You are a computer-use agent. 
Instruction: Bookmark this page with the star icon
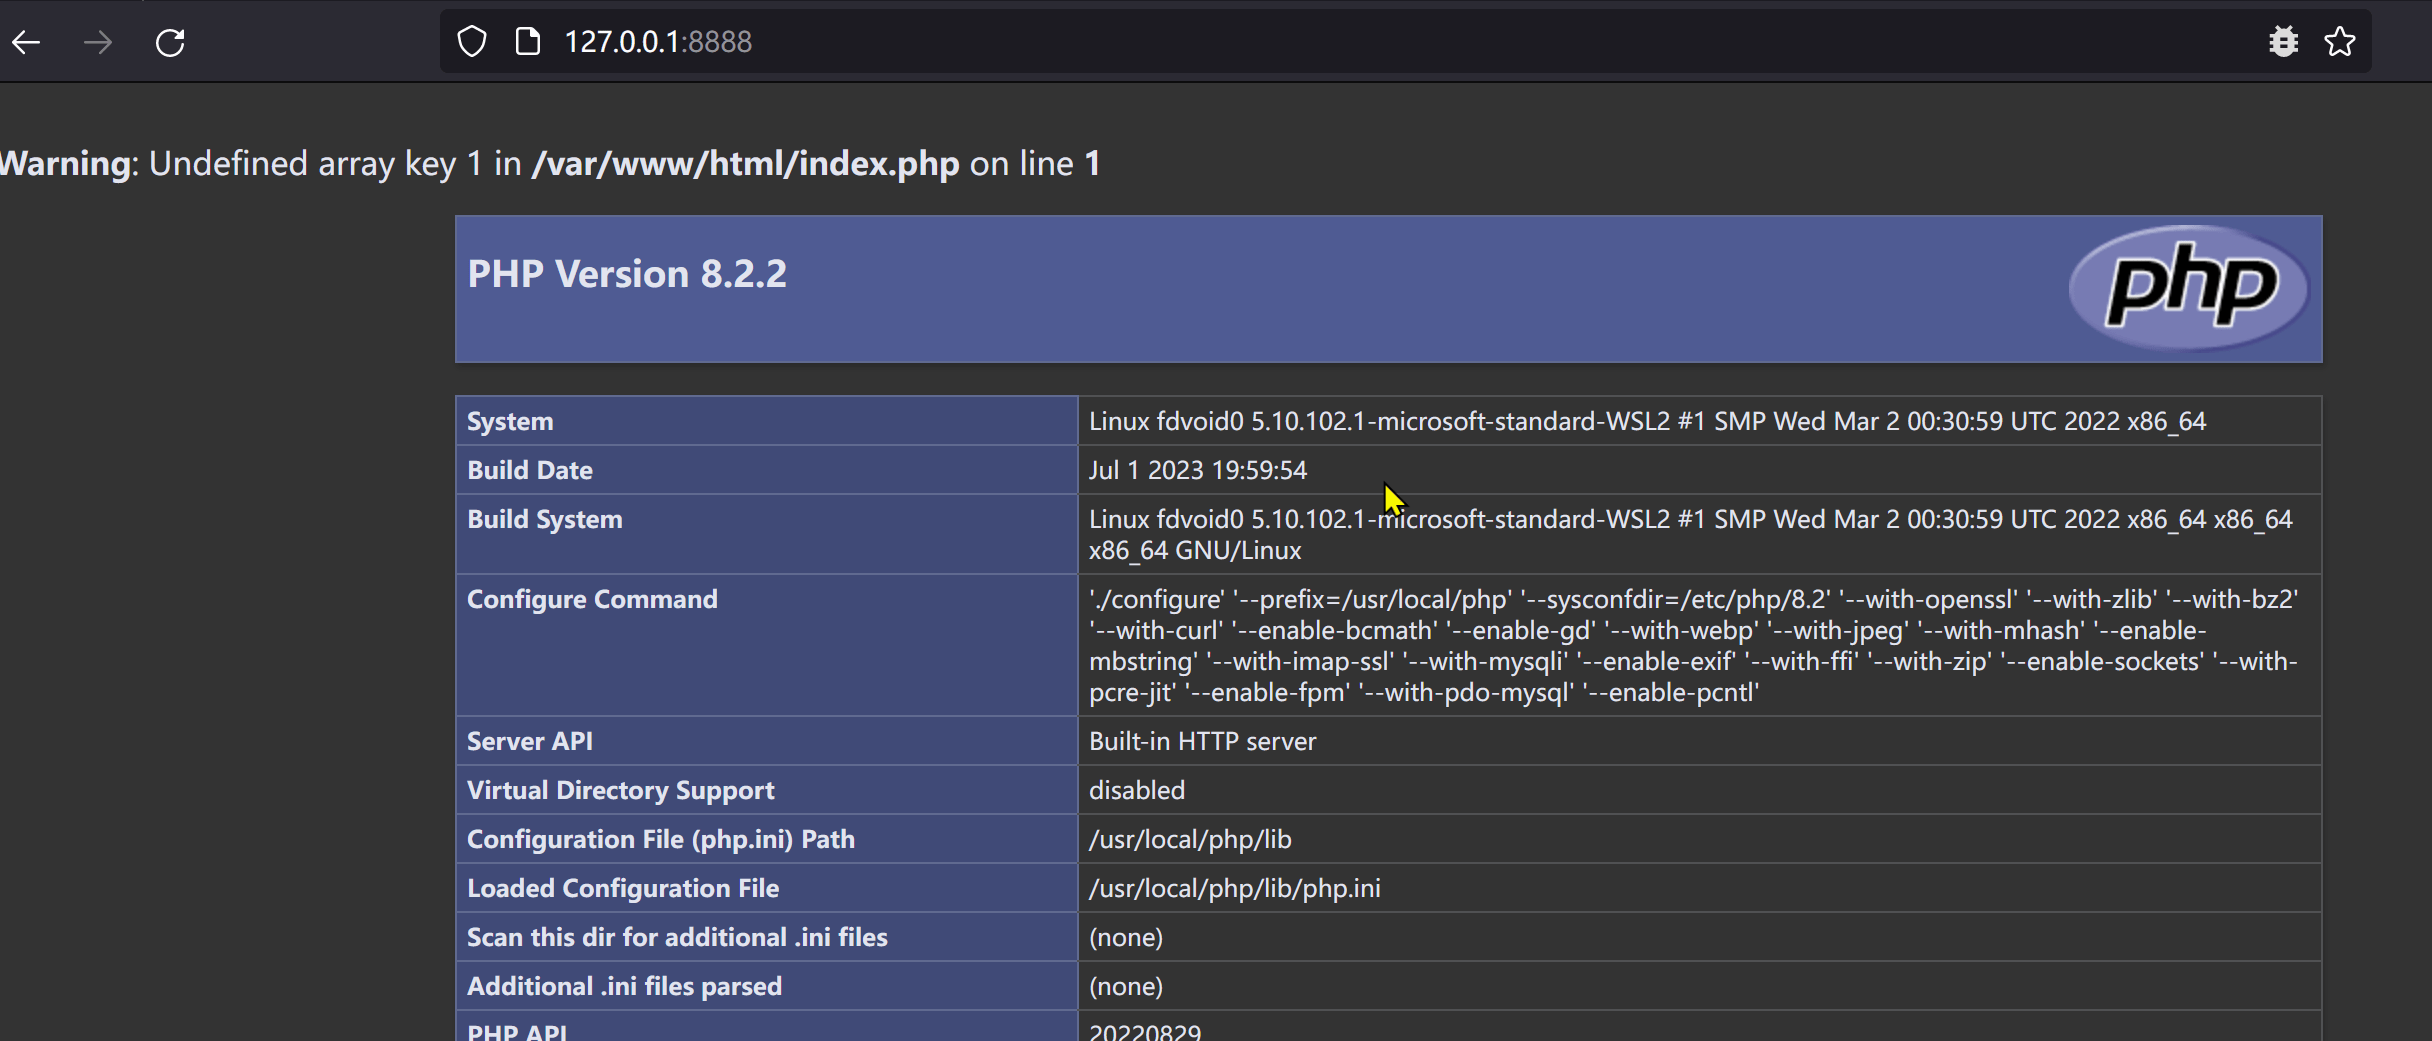[2340, 42]
